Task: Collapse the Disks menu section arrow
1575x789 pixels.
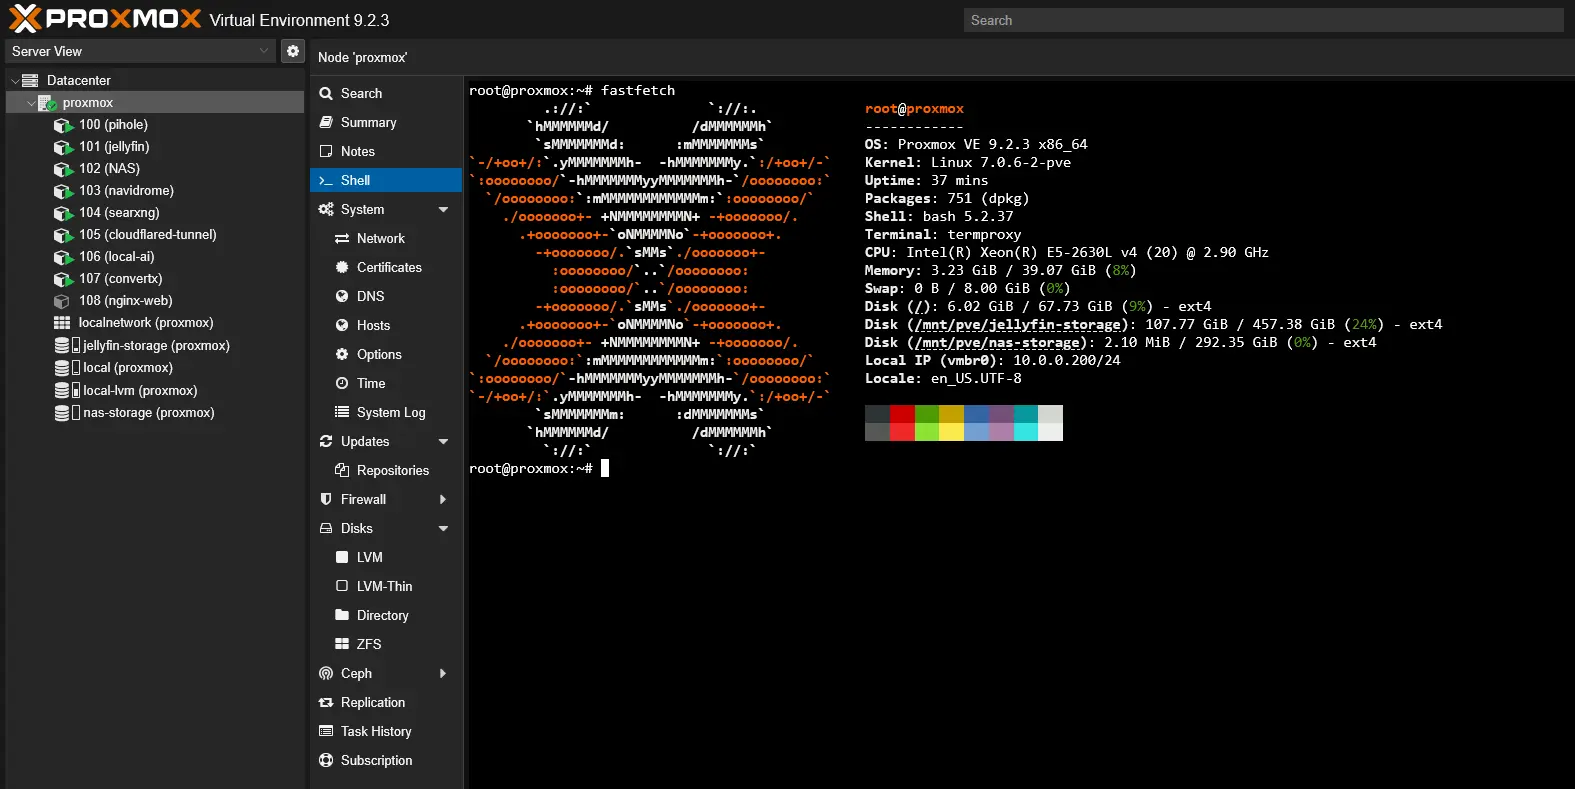Action: 443,529
